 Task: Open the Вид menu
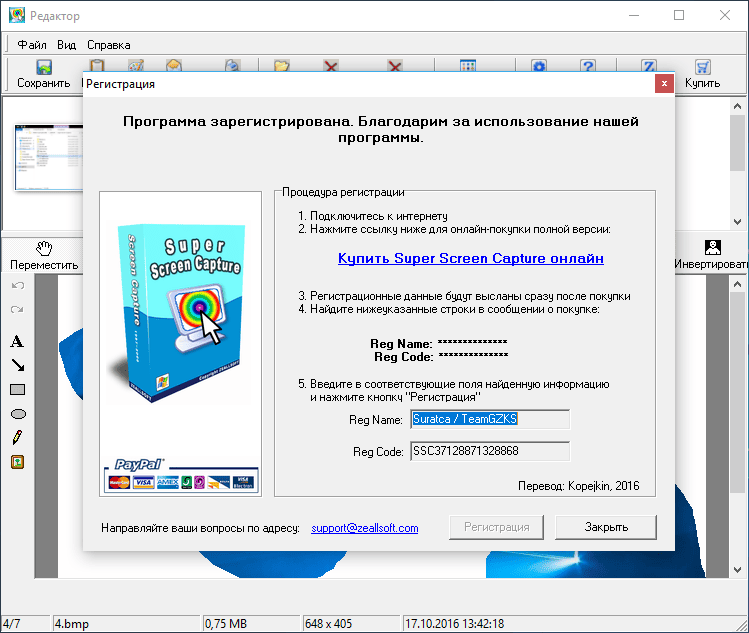66,45
